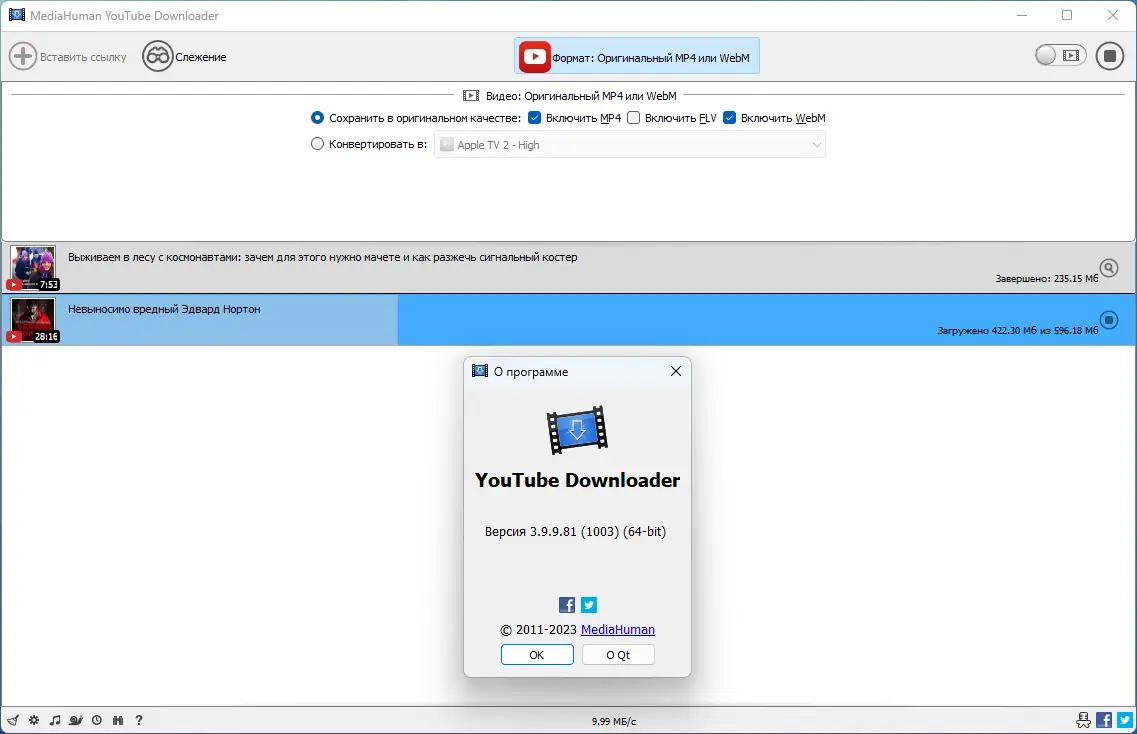This screenshot has width=1137, height=734.
Task: Enable the Включить FLV checkbox
Action: [633, 117]
